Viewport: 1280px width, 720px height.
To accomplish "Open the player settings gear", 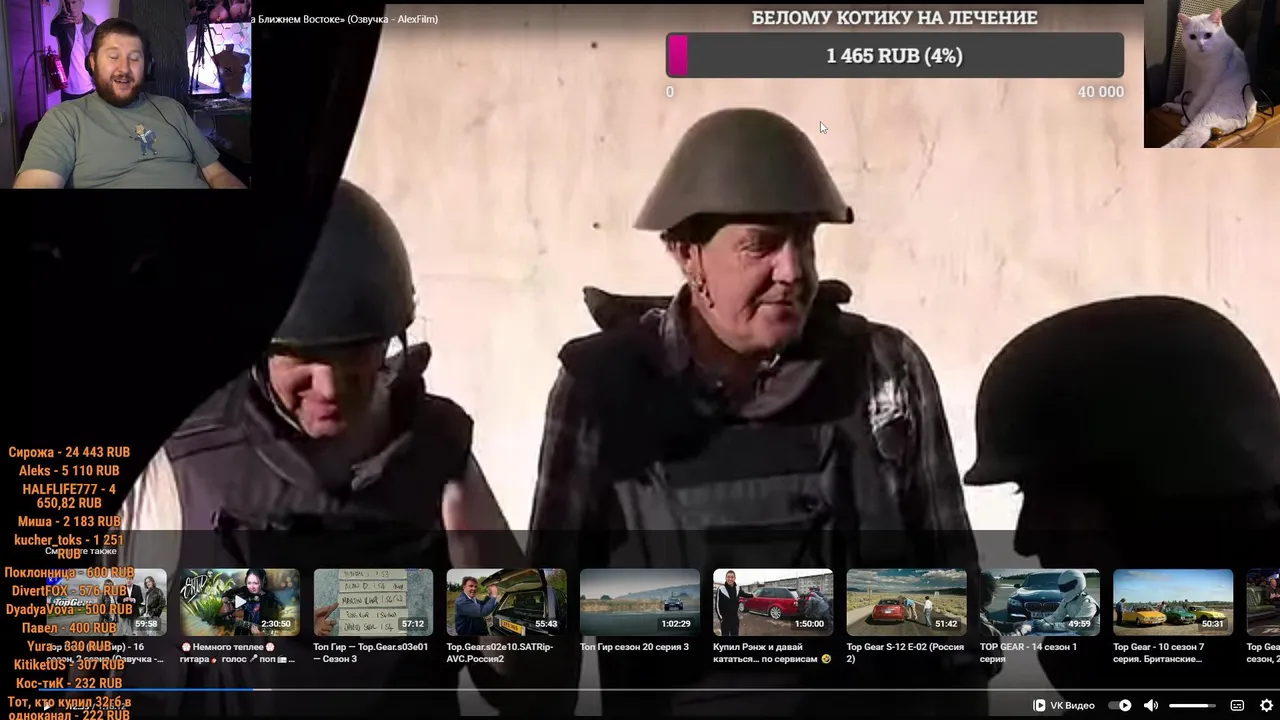I will [x=1266, y=705].
